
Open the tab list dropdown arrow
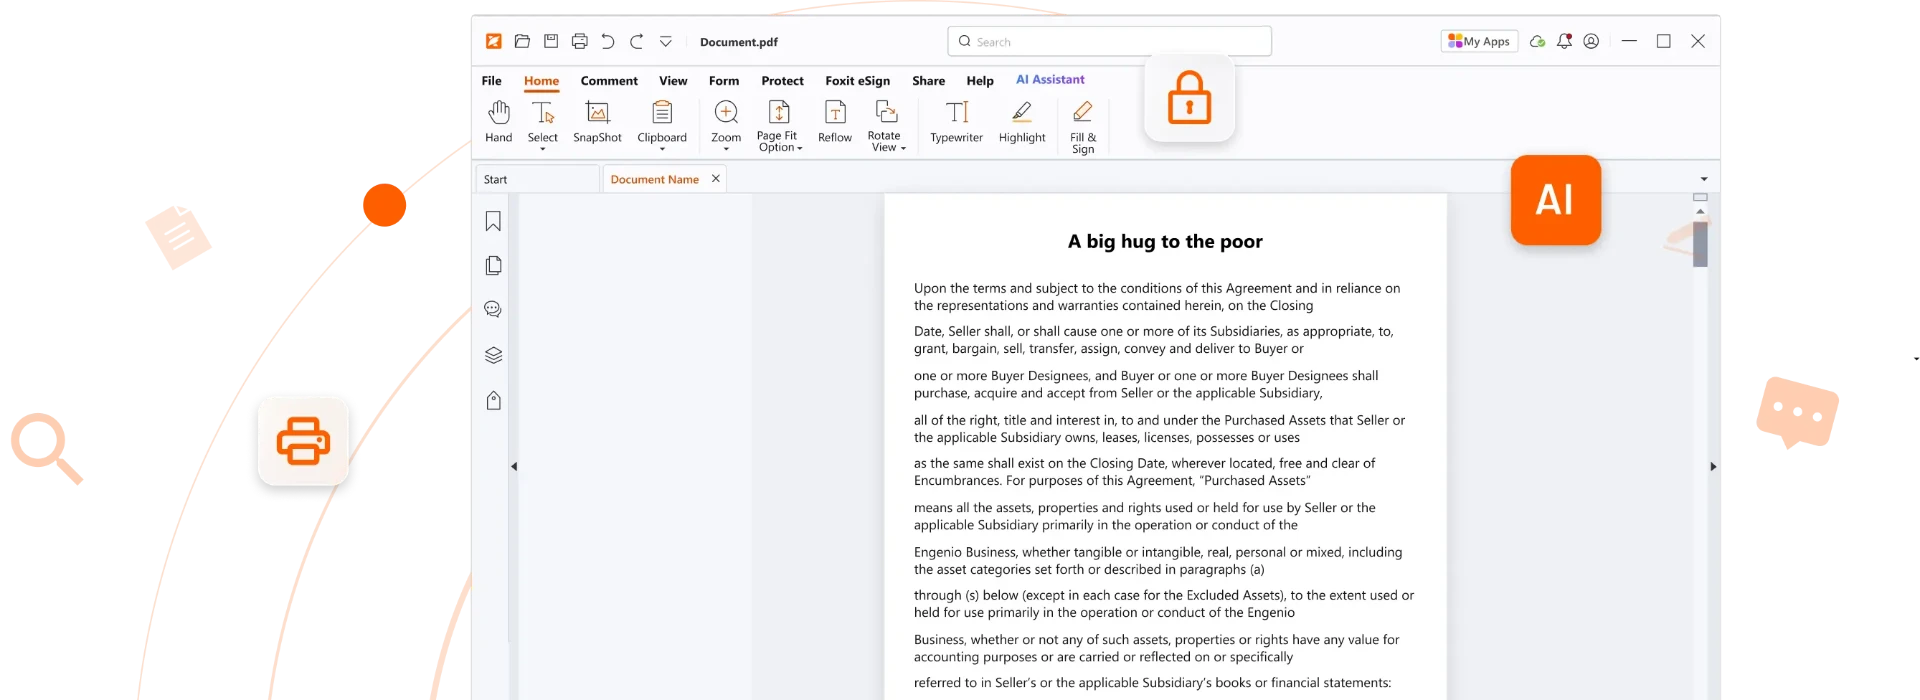1704,179
